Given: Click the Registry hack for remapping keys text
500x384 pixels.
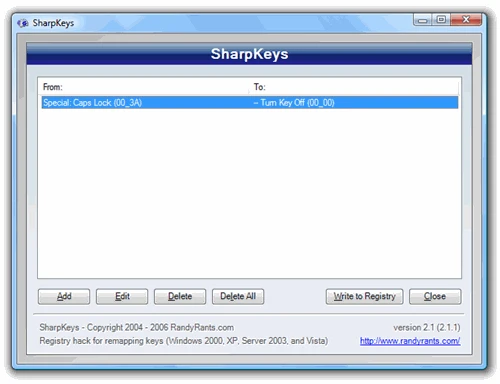Looking at the screenshot, I should [184, 341].
